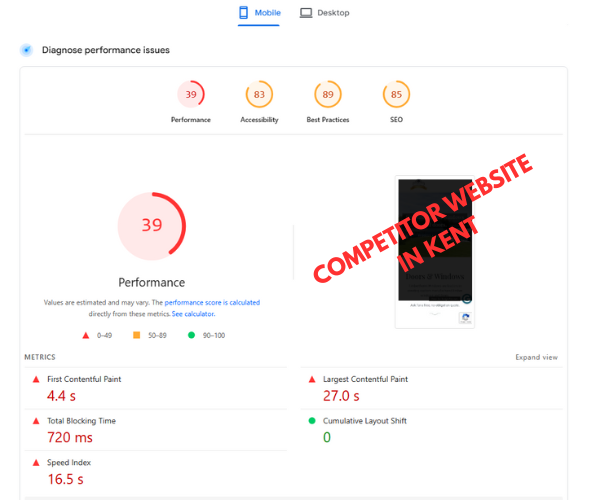
Task: Click the Best Practices label under score 89
Action: 328,120
